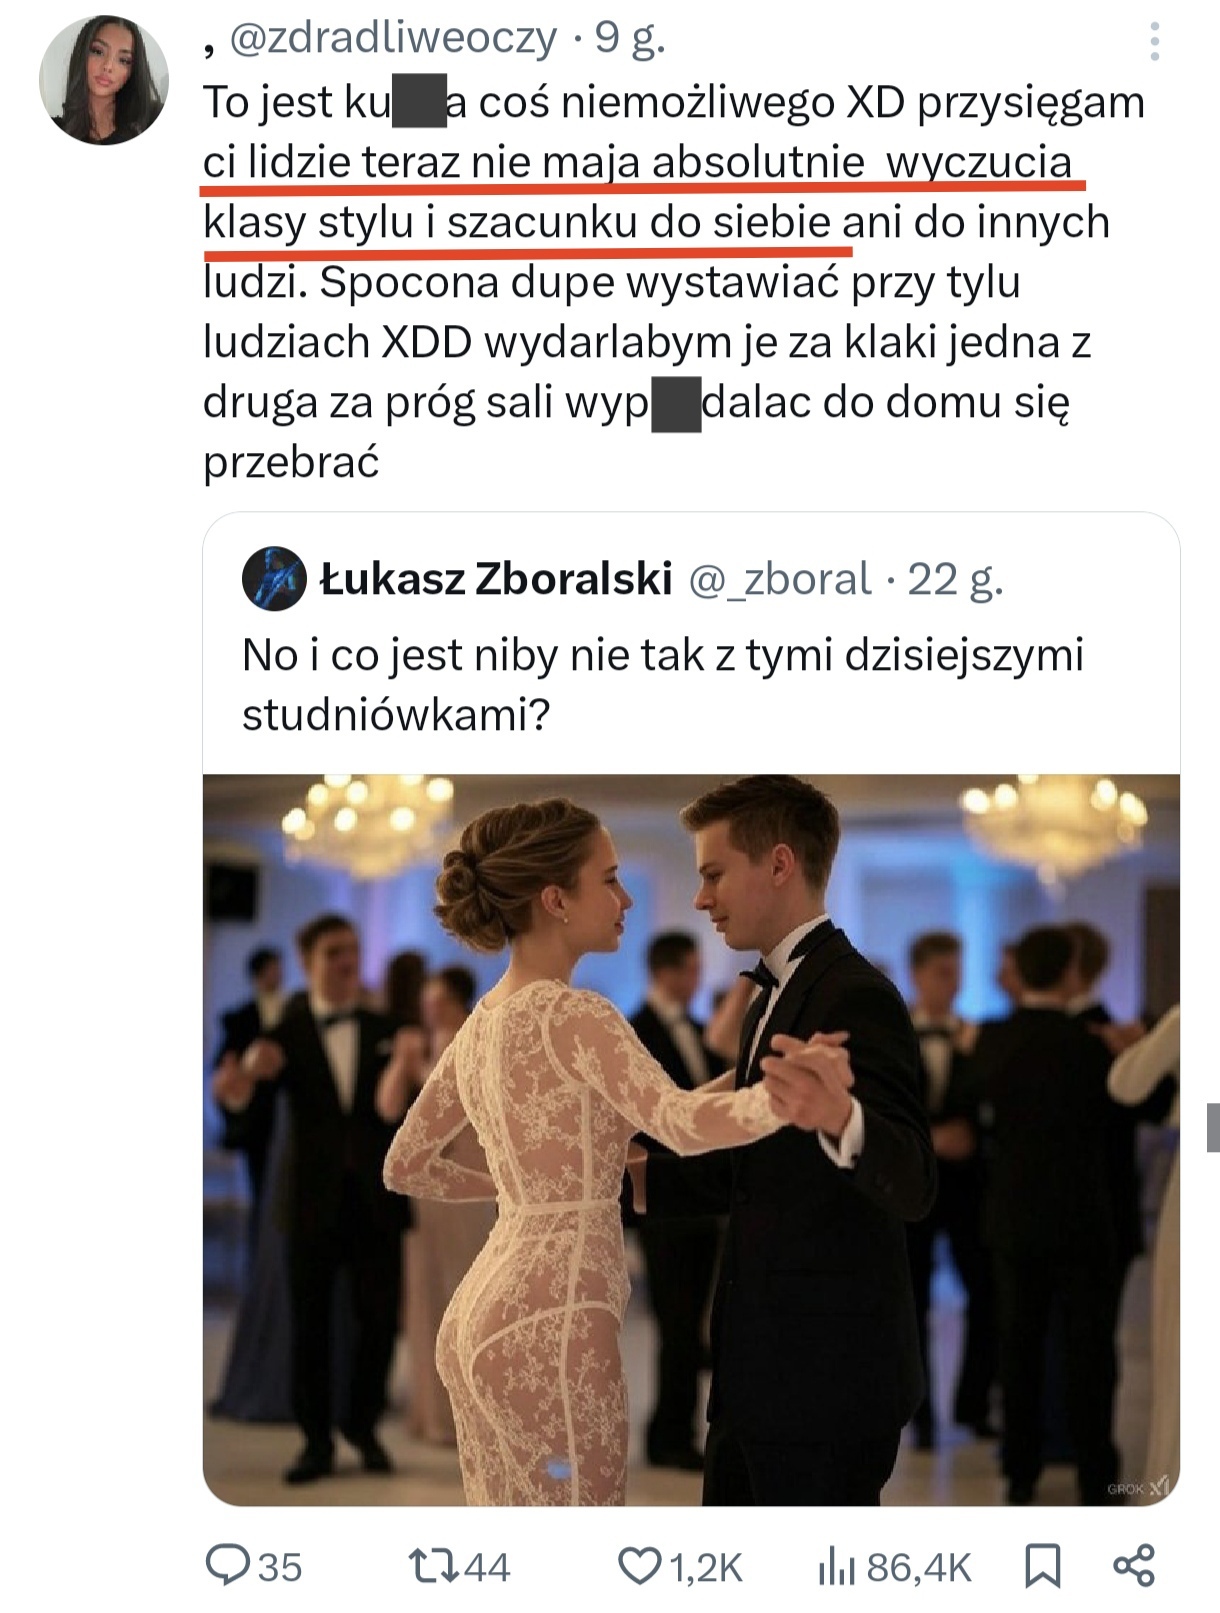Click the "9 g." post timestamp
Screen dimensions: 1220x1613
pos(631,38)
